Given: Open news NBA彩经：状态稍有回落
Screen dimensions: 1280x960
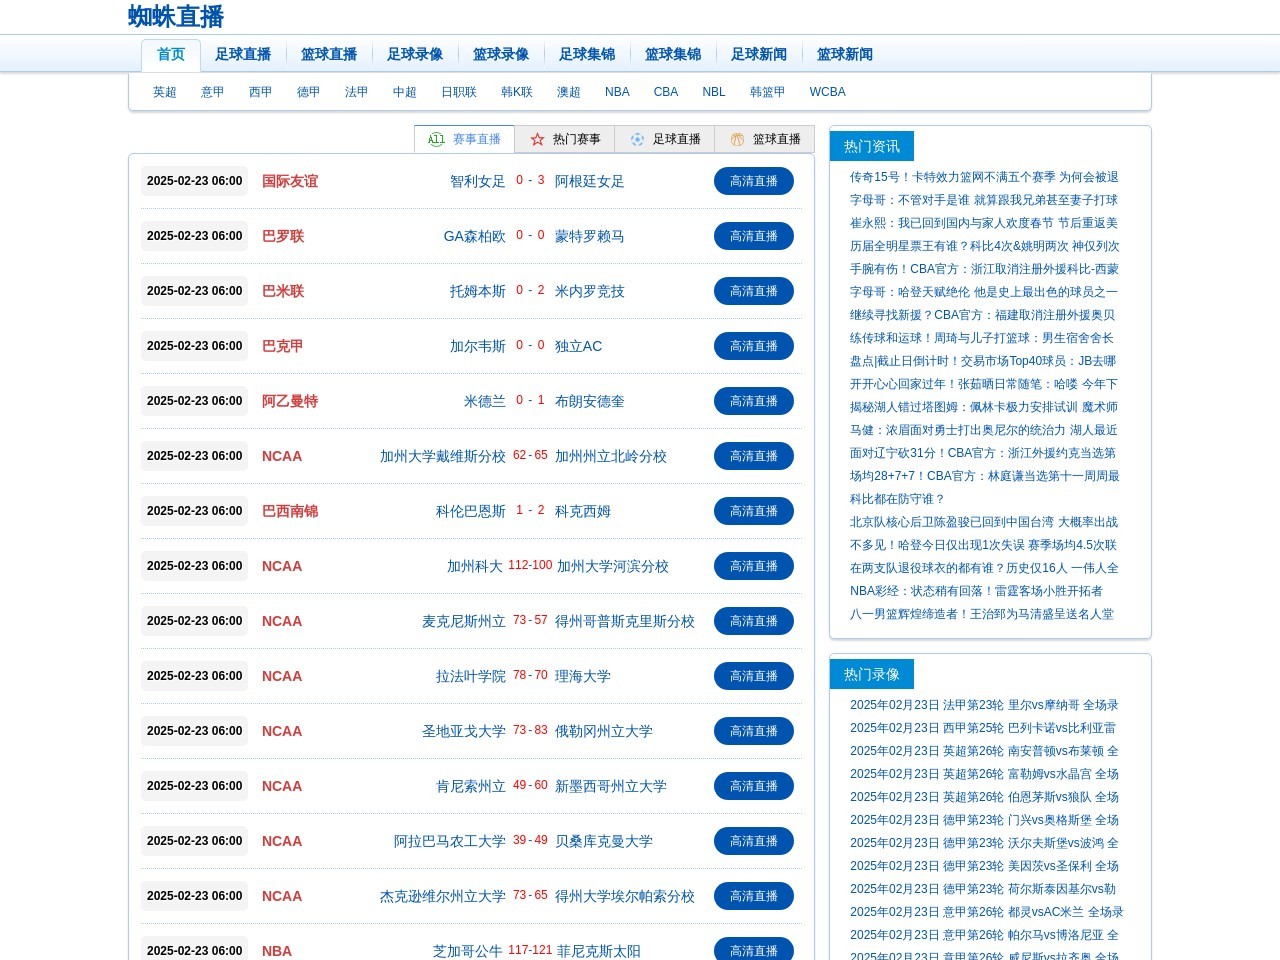Looking at the screenshot, I should pyautogui.click(x=976, y=591).
